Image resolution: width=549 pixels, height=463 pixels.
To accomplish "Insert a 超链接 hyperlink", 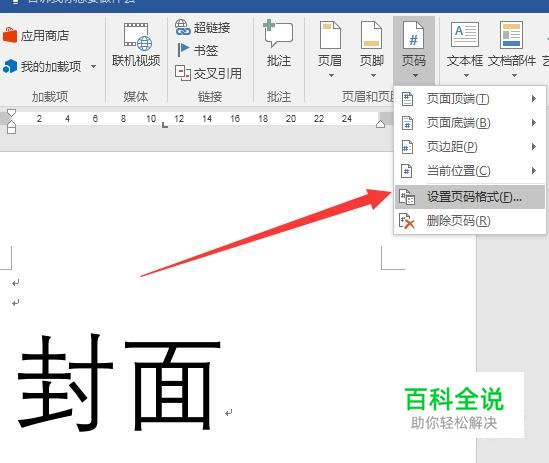I will pyautogui.click(x=203, y=27).
